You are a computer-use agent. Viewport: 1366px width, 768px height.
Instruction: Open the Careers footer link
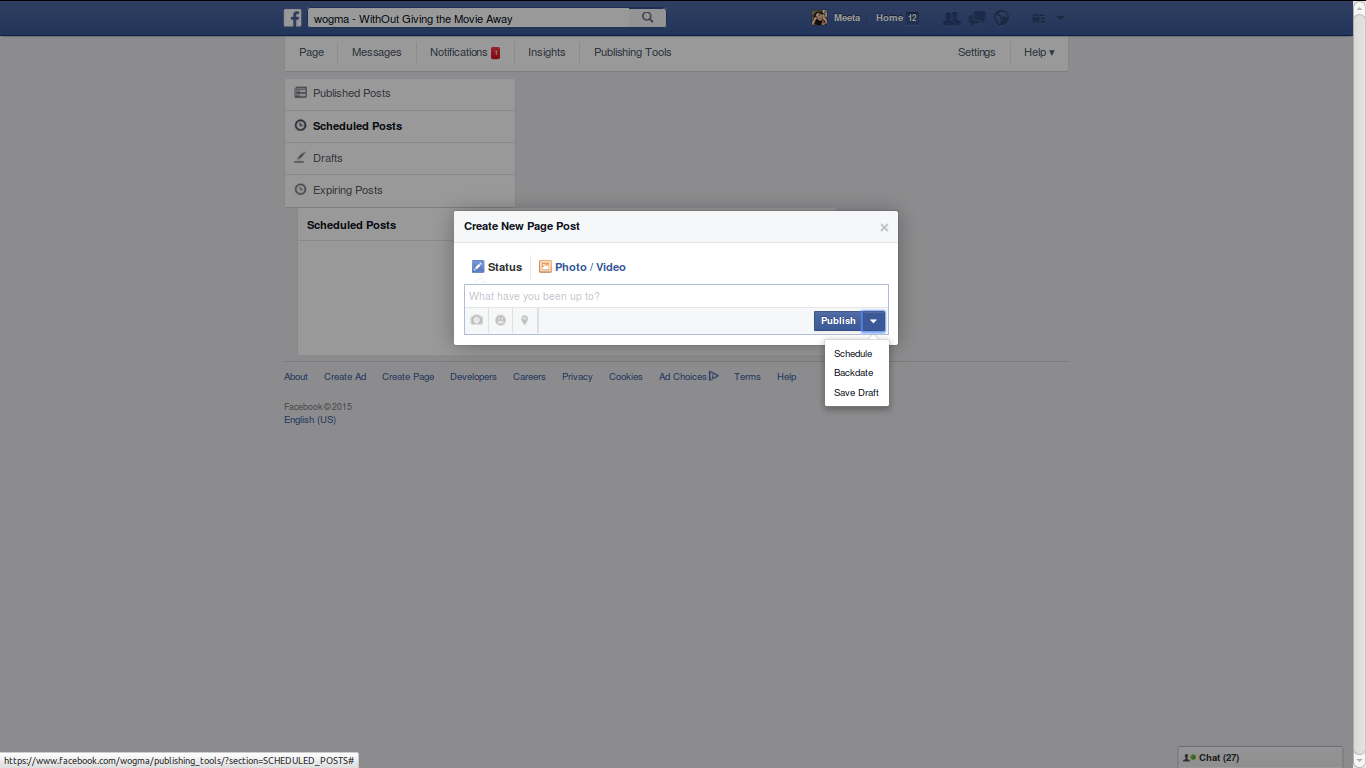tap(529, 377)
